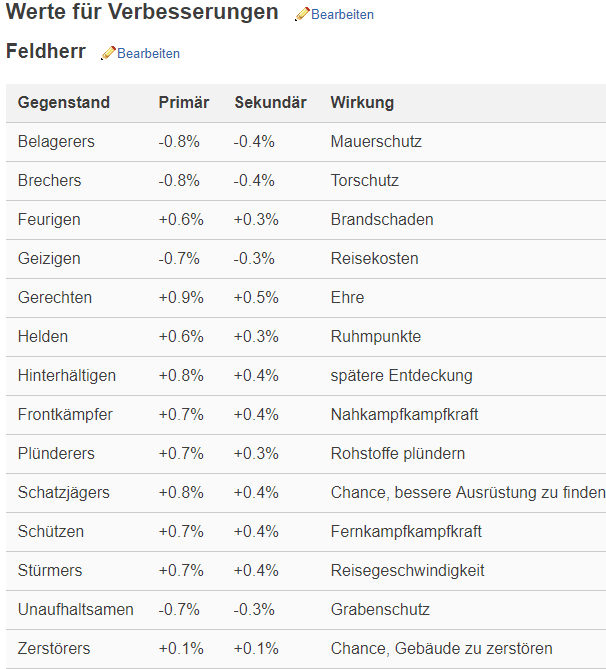
Task: Click the Gegenstand column header
Action: tap(64, 102)
